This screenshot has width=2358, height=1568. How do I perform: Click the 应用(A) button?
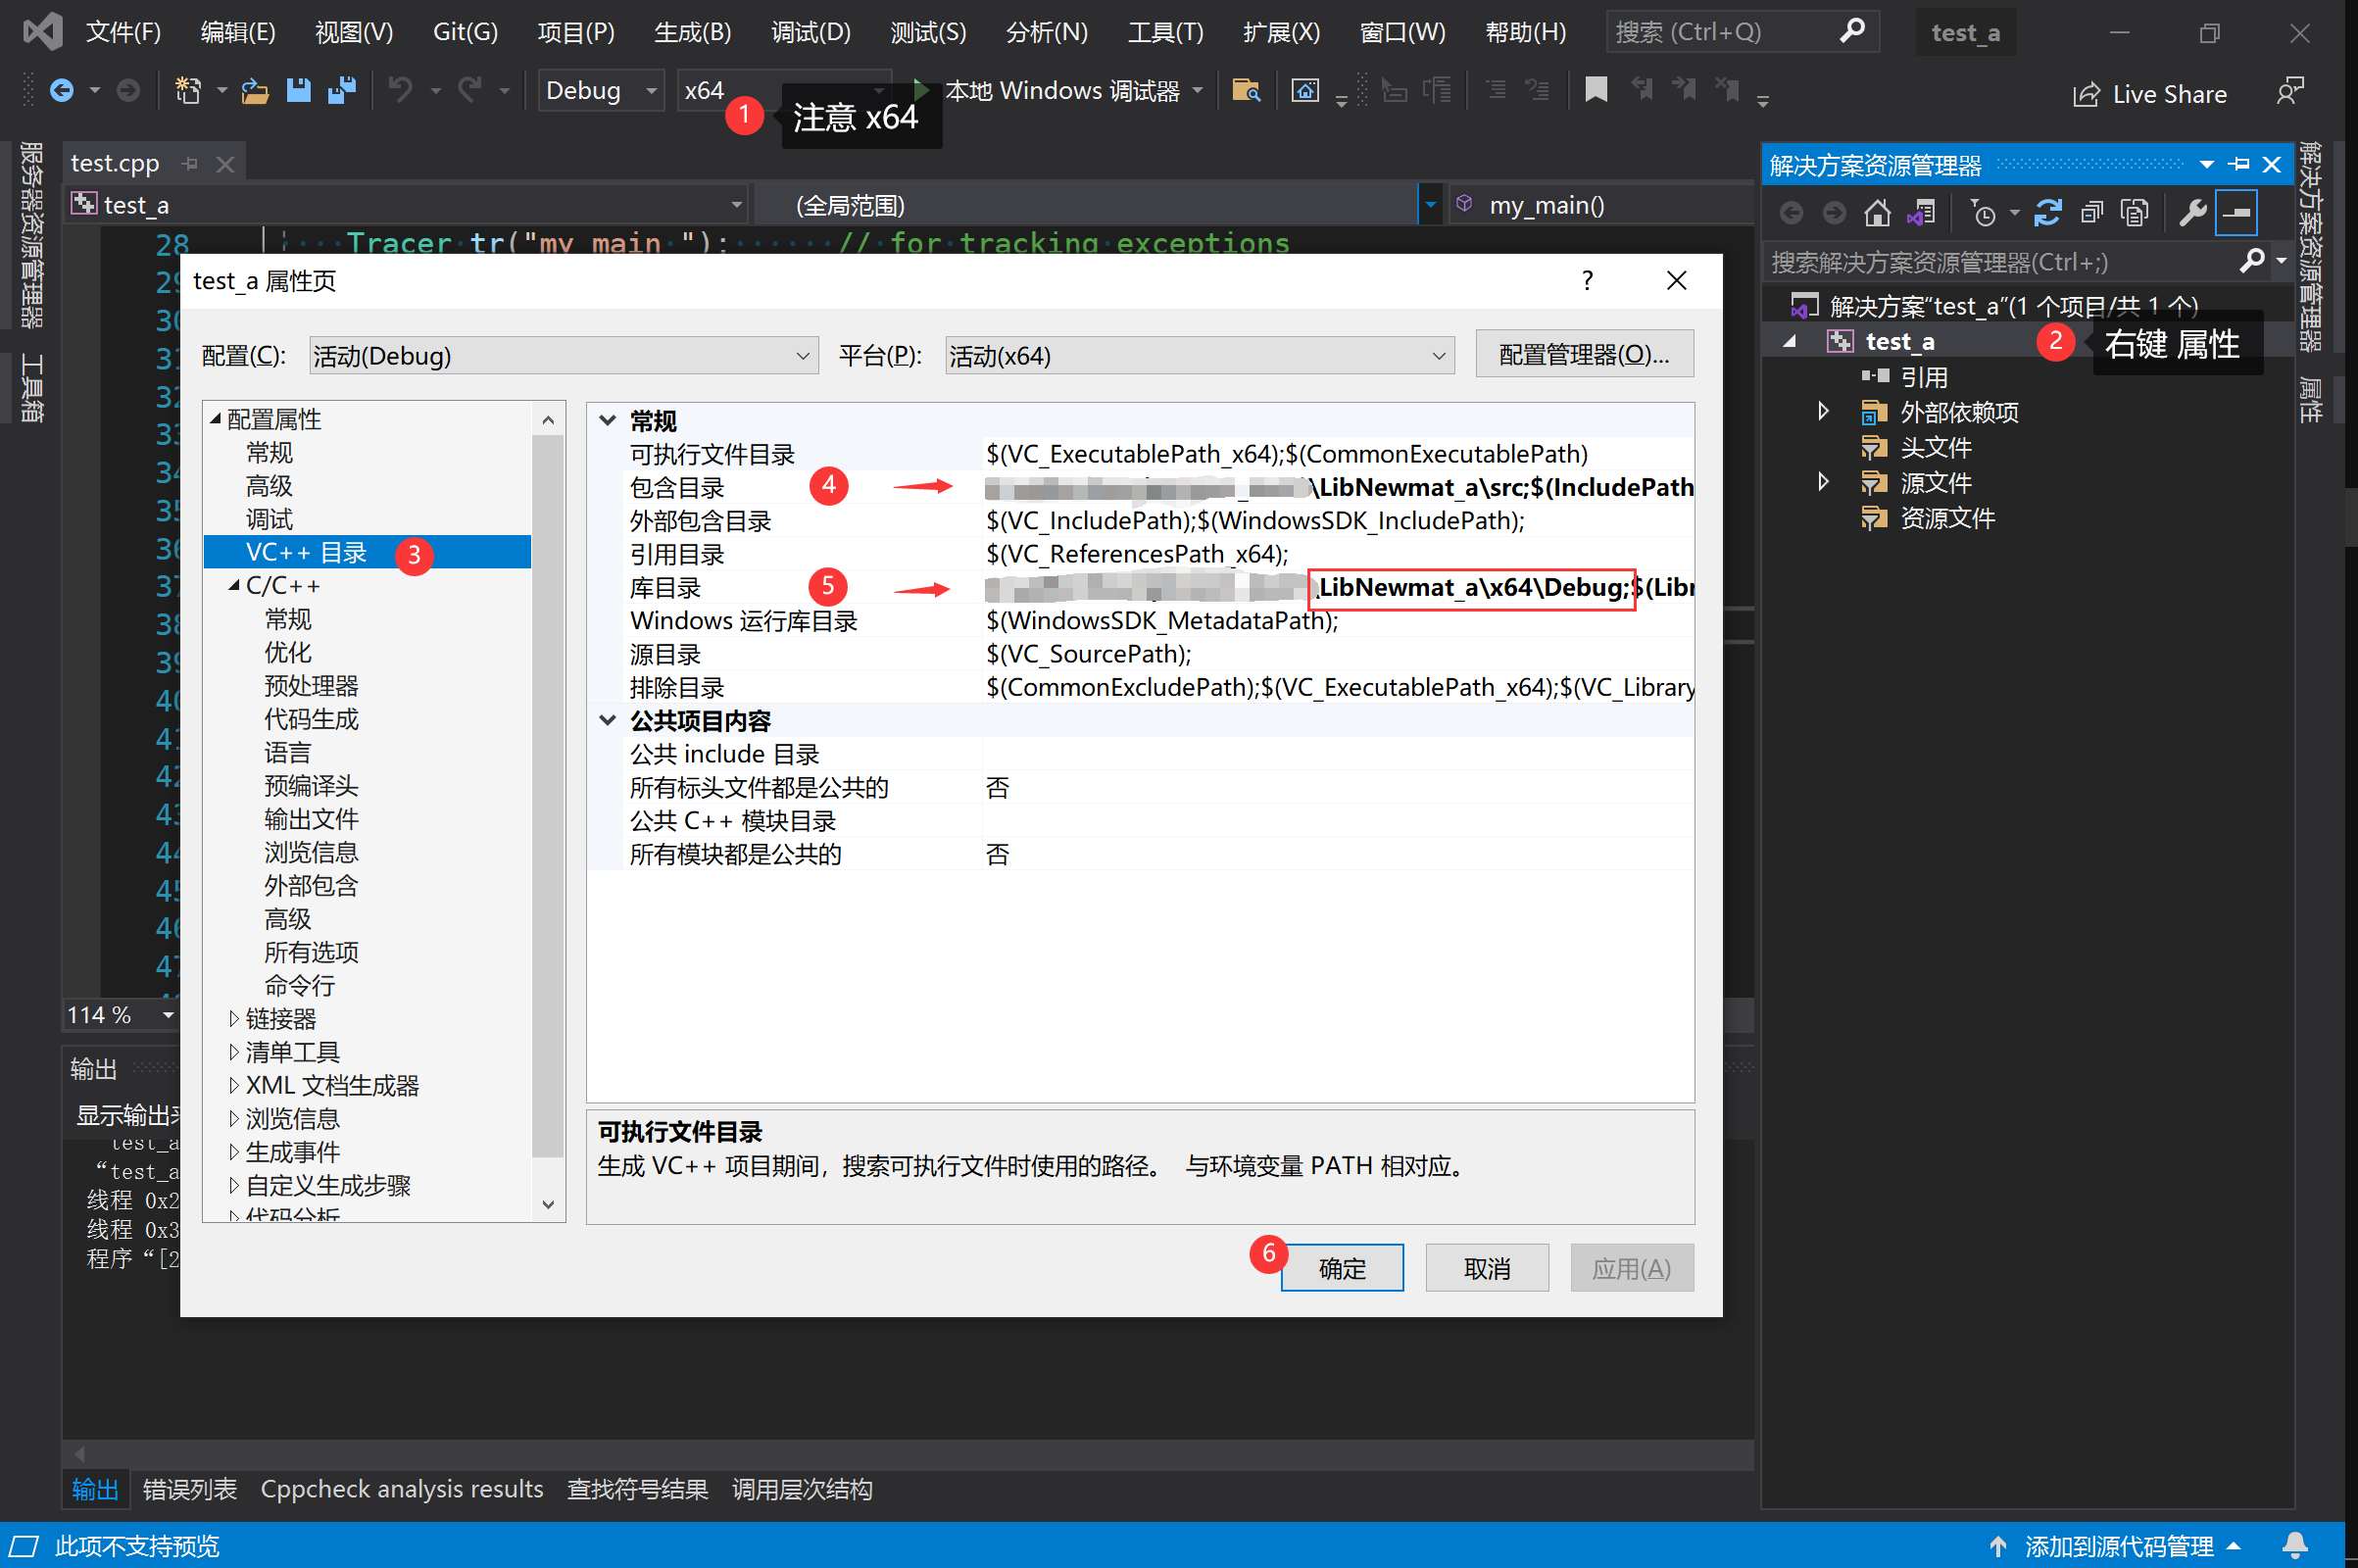[1632, 1268]
